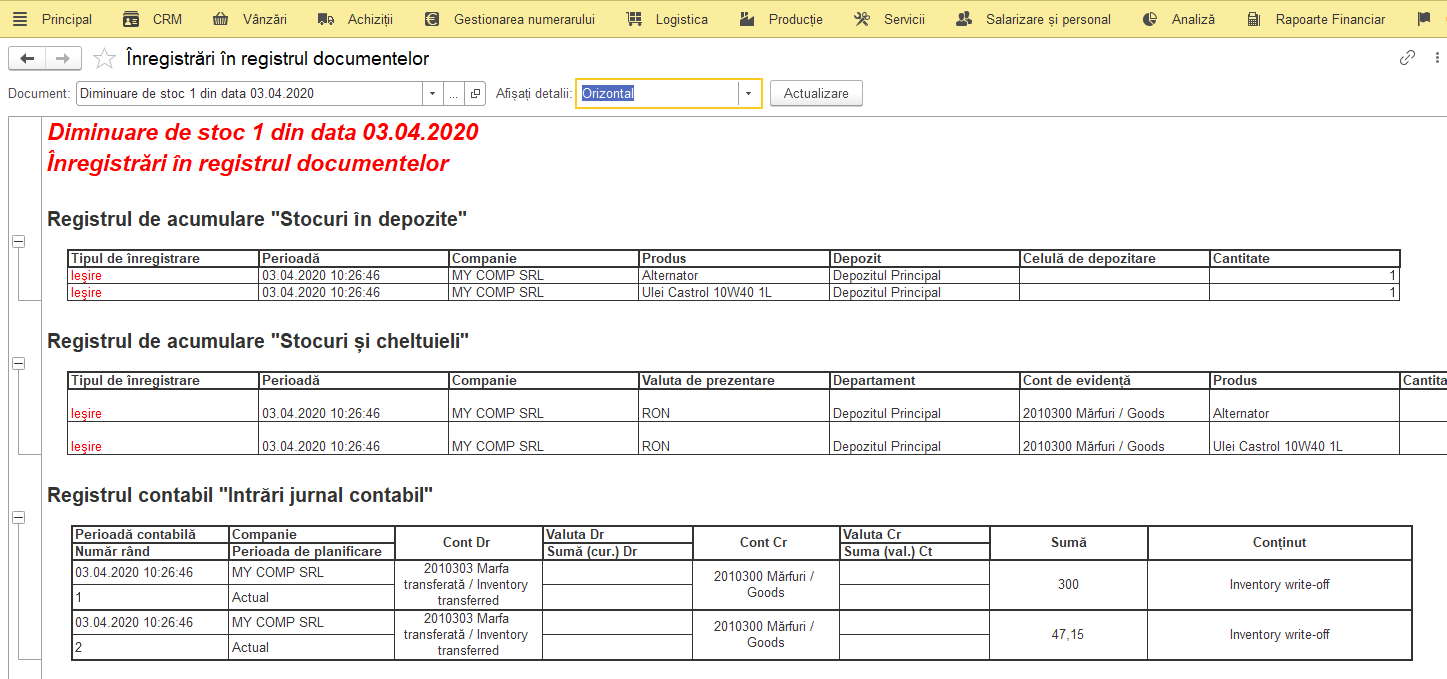
Task: Open the Salarizare și personal section
Action: (x=1034, y=19)
